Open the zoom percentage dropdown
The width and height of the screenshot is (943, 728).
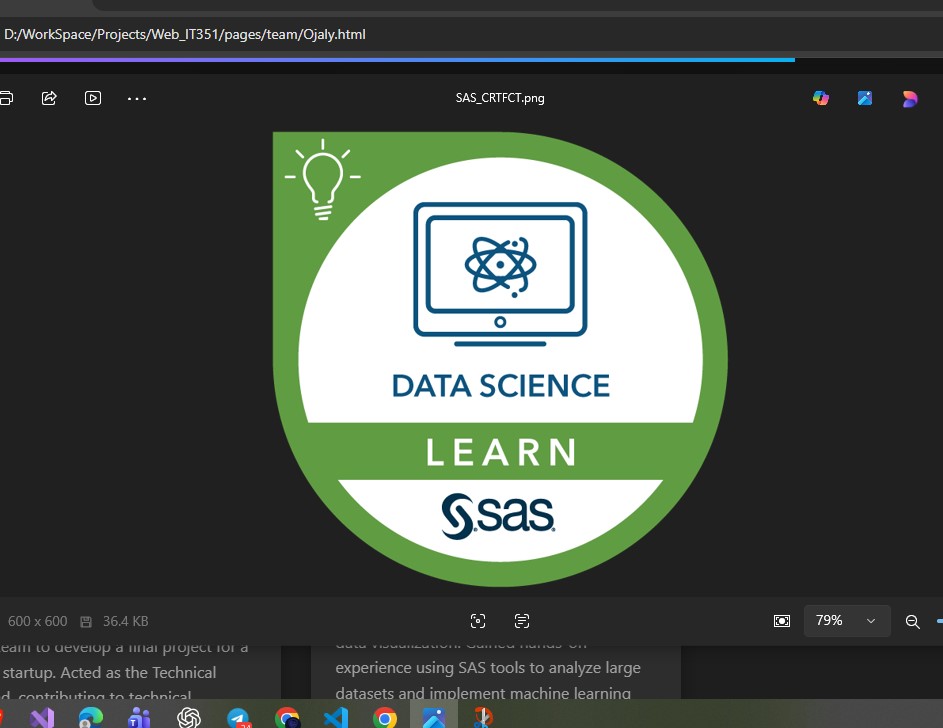829,620
